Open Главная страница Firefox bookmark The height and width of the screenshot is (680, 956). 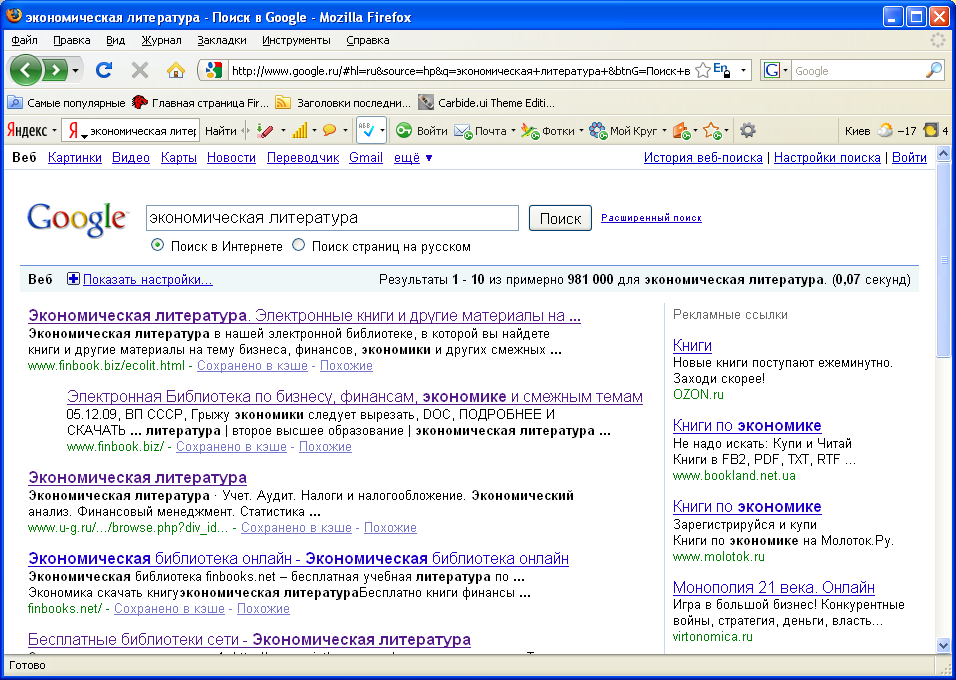click(200, 103)
